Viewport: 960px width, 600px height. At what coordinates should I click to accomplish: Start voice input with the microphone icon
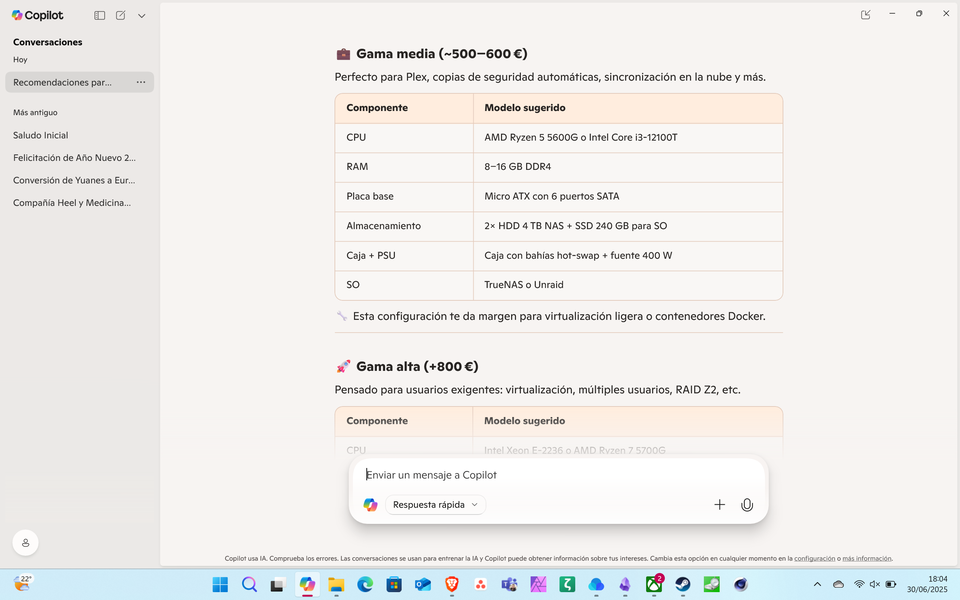click(746, 504)
